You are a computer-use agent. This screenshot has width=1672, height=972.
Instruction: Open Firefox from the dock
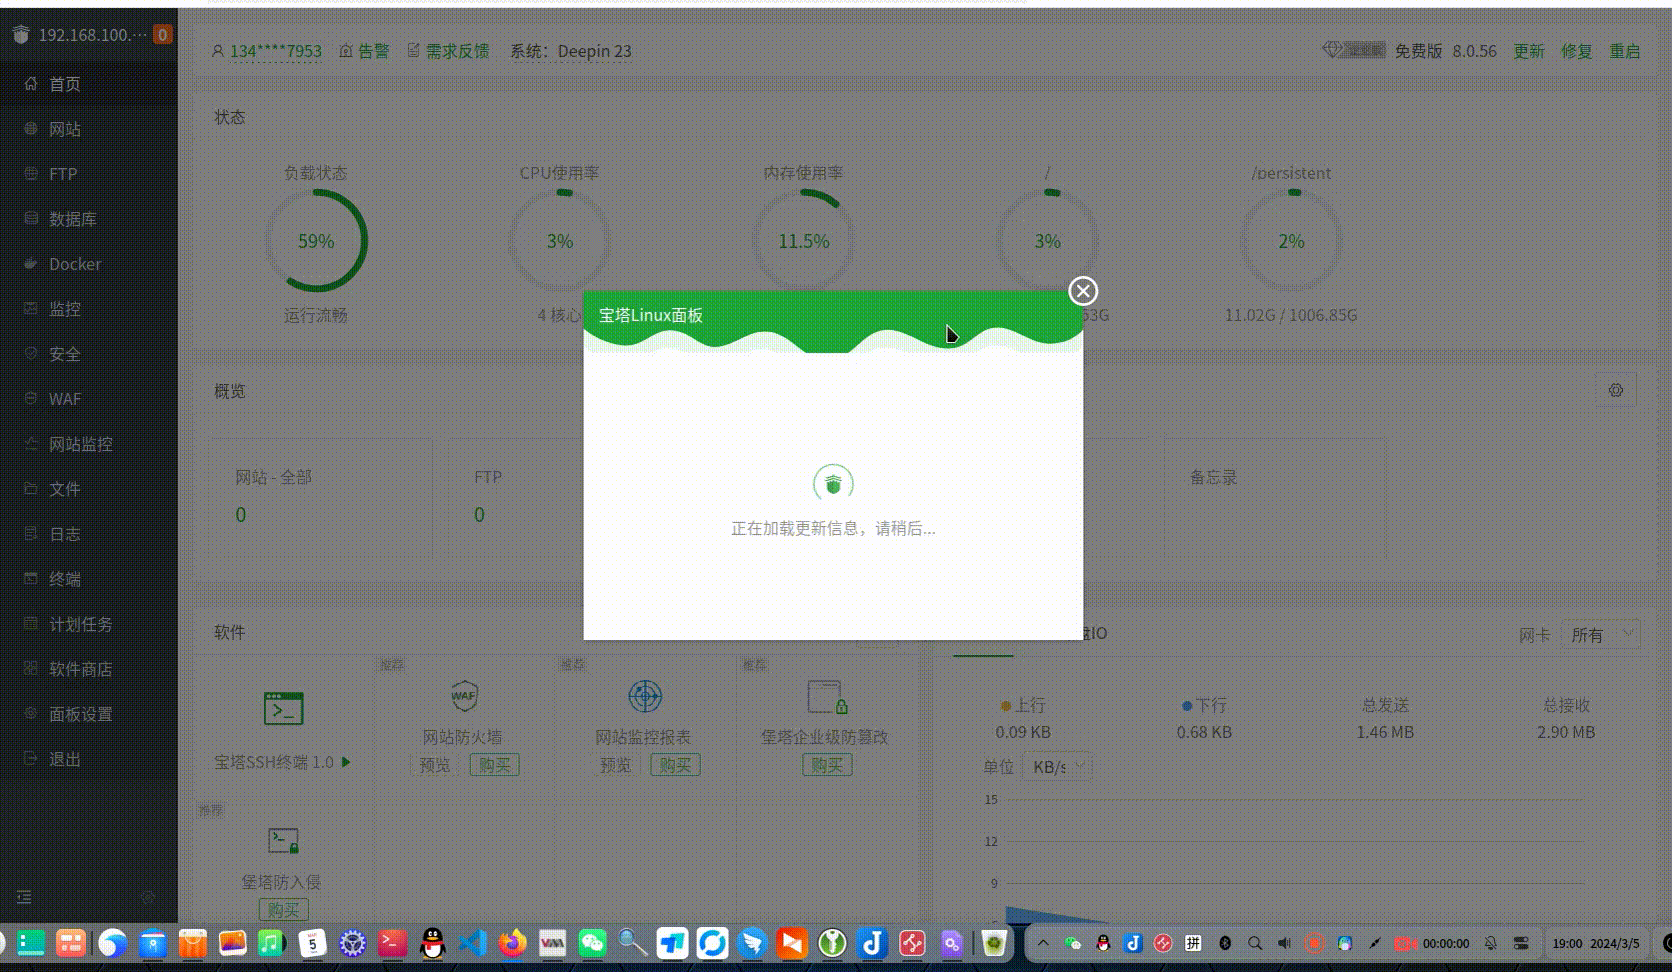512,943
